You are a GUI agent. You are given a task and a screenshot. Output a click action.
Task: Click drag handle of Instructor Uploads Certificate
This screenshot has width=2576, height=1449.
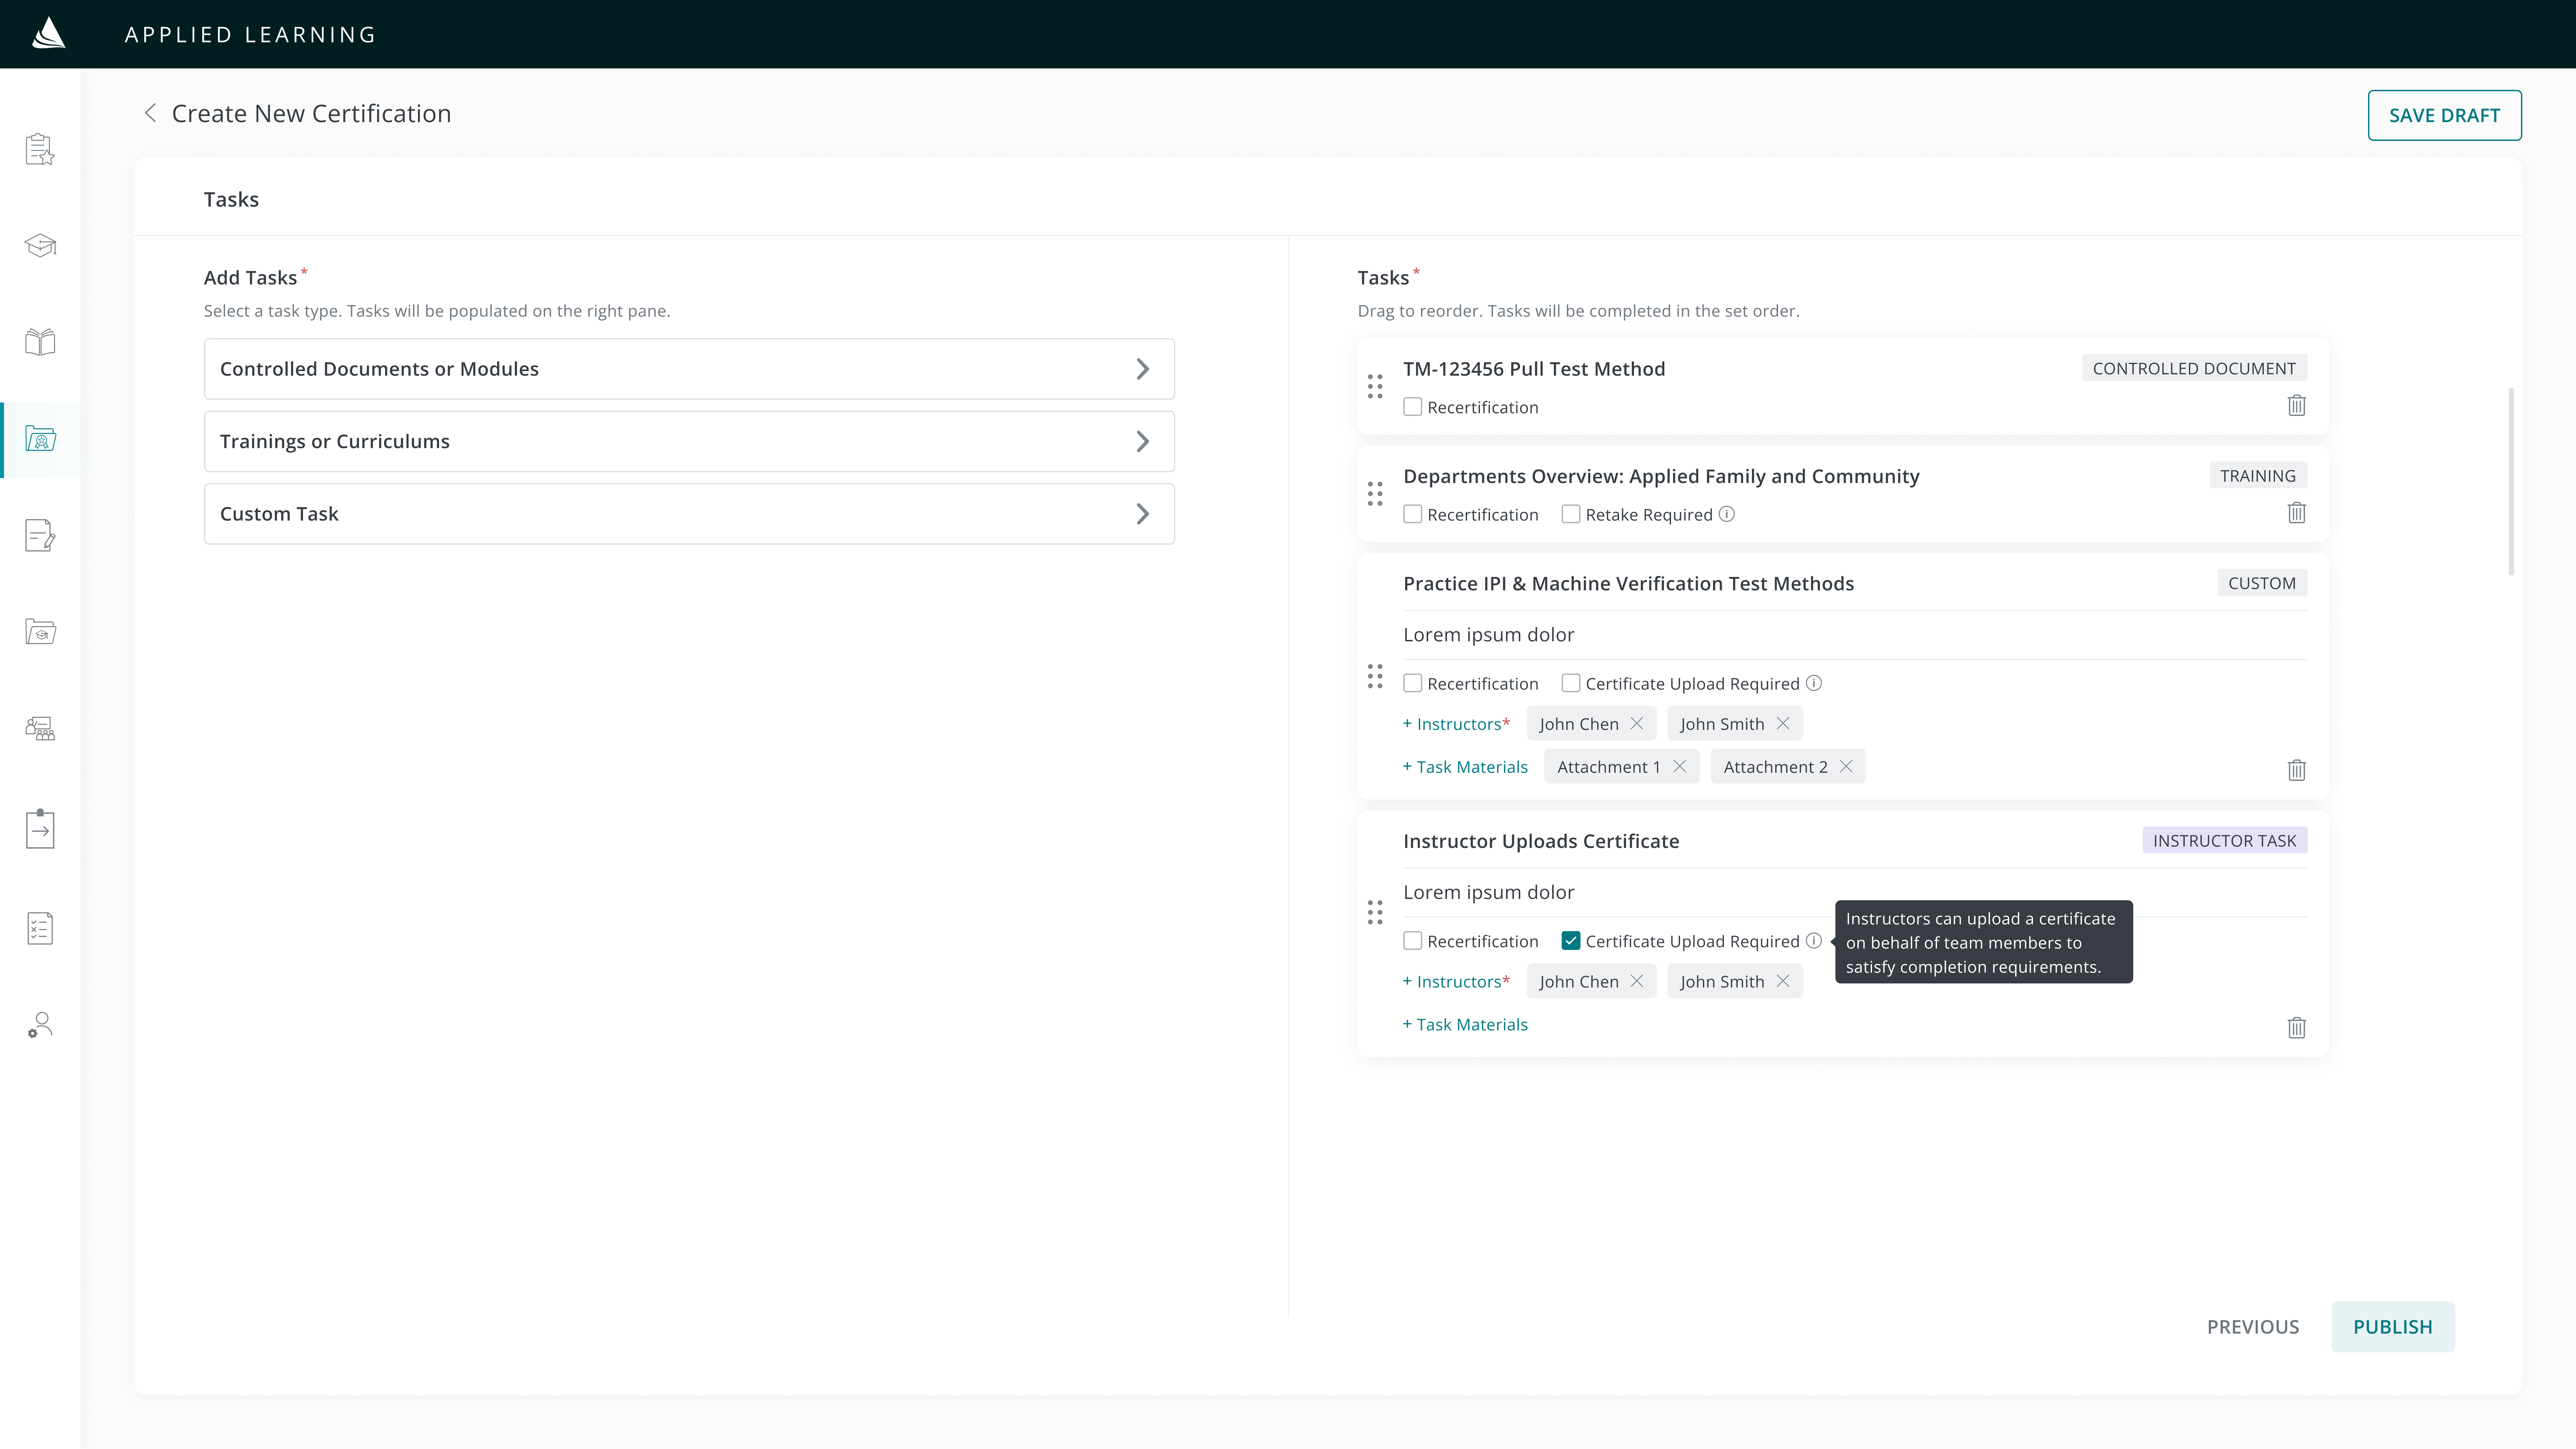(1375, 912)
